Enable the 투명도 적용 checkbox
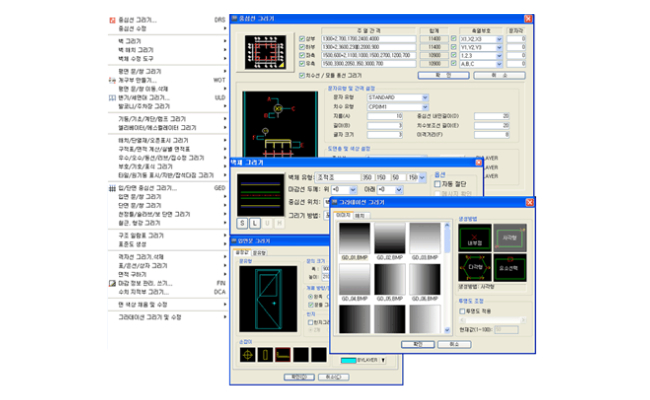Screen dimensions: 650x400 (x=462, y=310)
